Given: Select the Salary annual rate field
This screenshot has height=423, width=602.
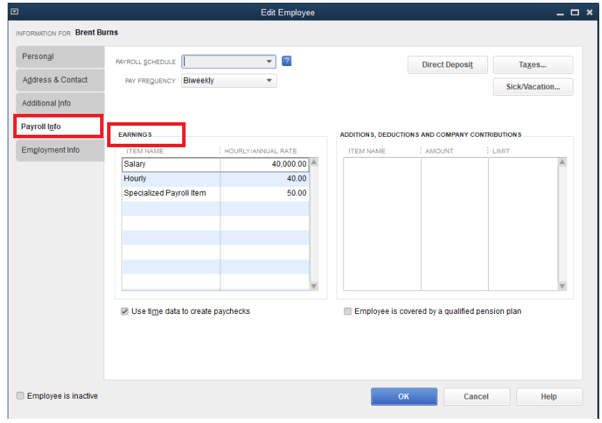Looking at the screenshot, I should pos(264,164).
